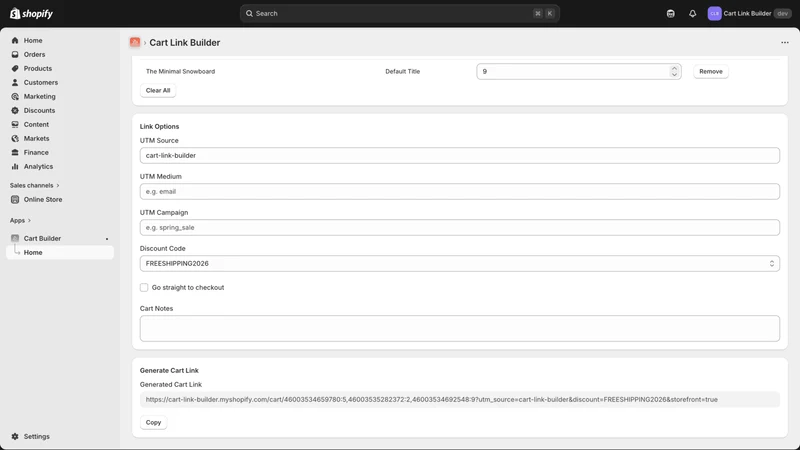Remove The Minimal Snowboard from list
800x450 pixels.
711,71
